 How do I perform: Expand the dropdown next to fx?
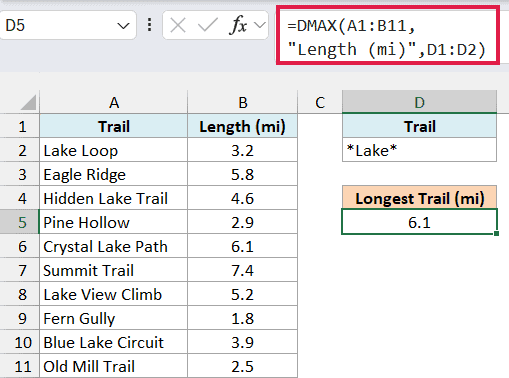pyautogui.click(x=260, y=25)
